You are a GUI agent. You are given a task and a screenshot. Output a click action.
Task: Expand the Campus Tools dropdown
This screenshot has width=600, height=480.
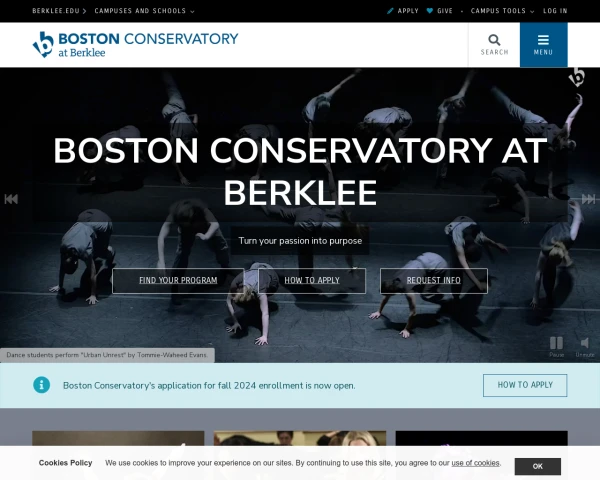coord(502,11)
